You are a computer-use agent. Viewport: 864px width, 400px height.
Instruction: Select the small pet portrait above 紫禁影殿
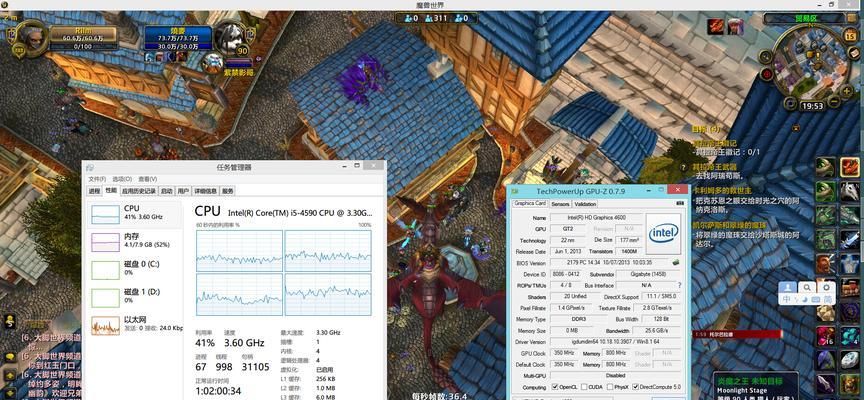pos(212,63)
